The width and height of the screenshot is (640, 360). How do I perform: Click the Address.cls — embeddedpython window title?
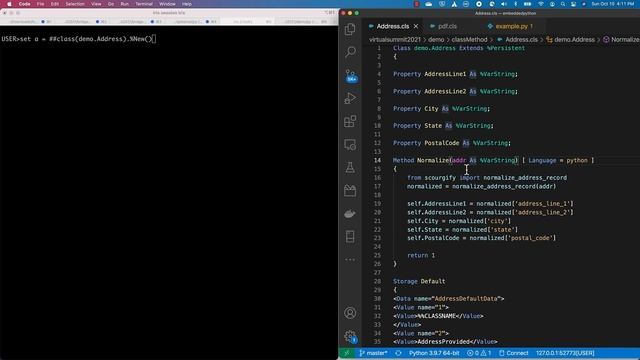[505, 13]
